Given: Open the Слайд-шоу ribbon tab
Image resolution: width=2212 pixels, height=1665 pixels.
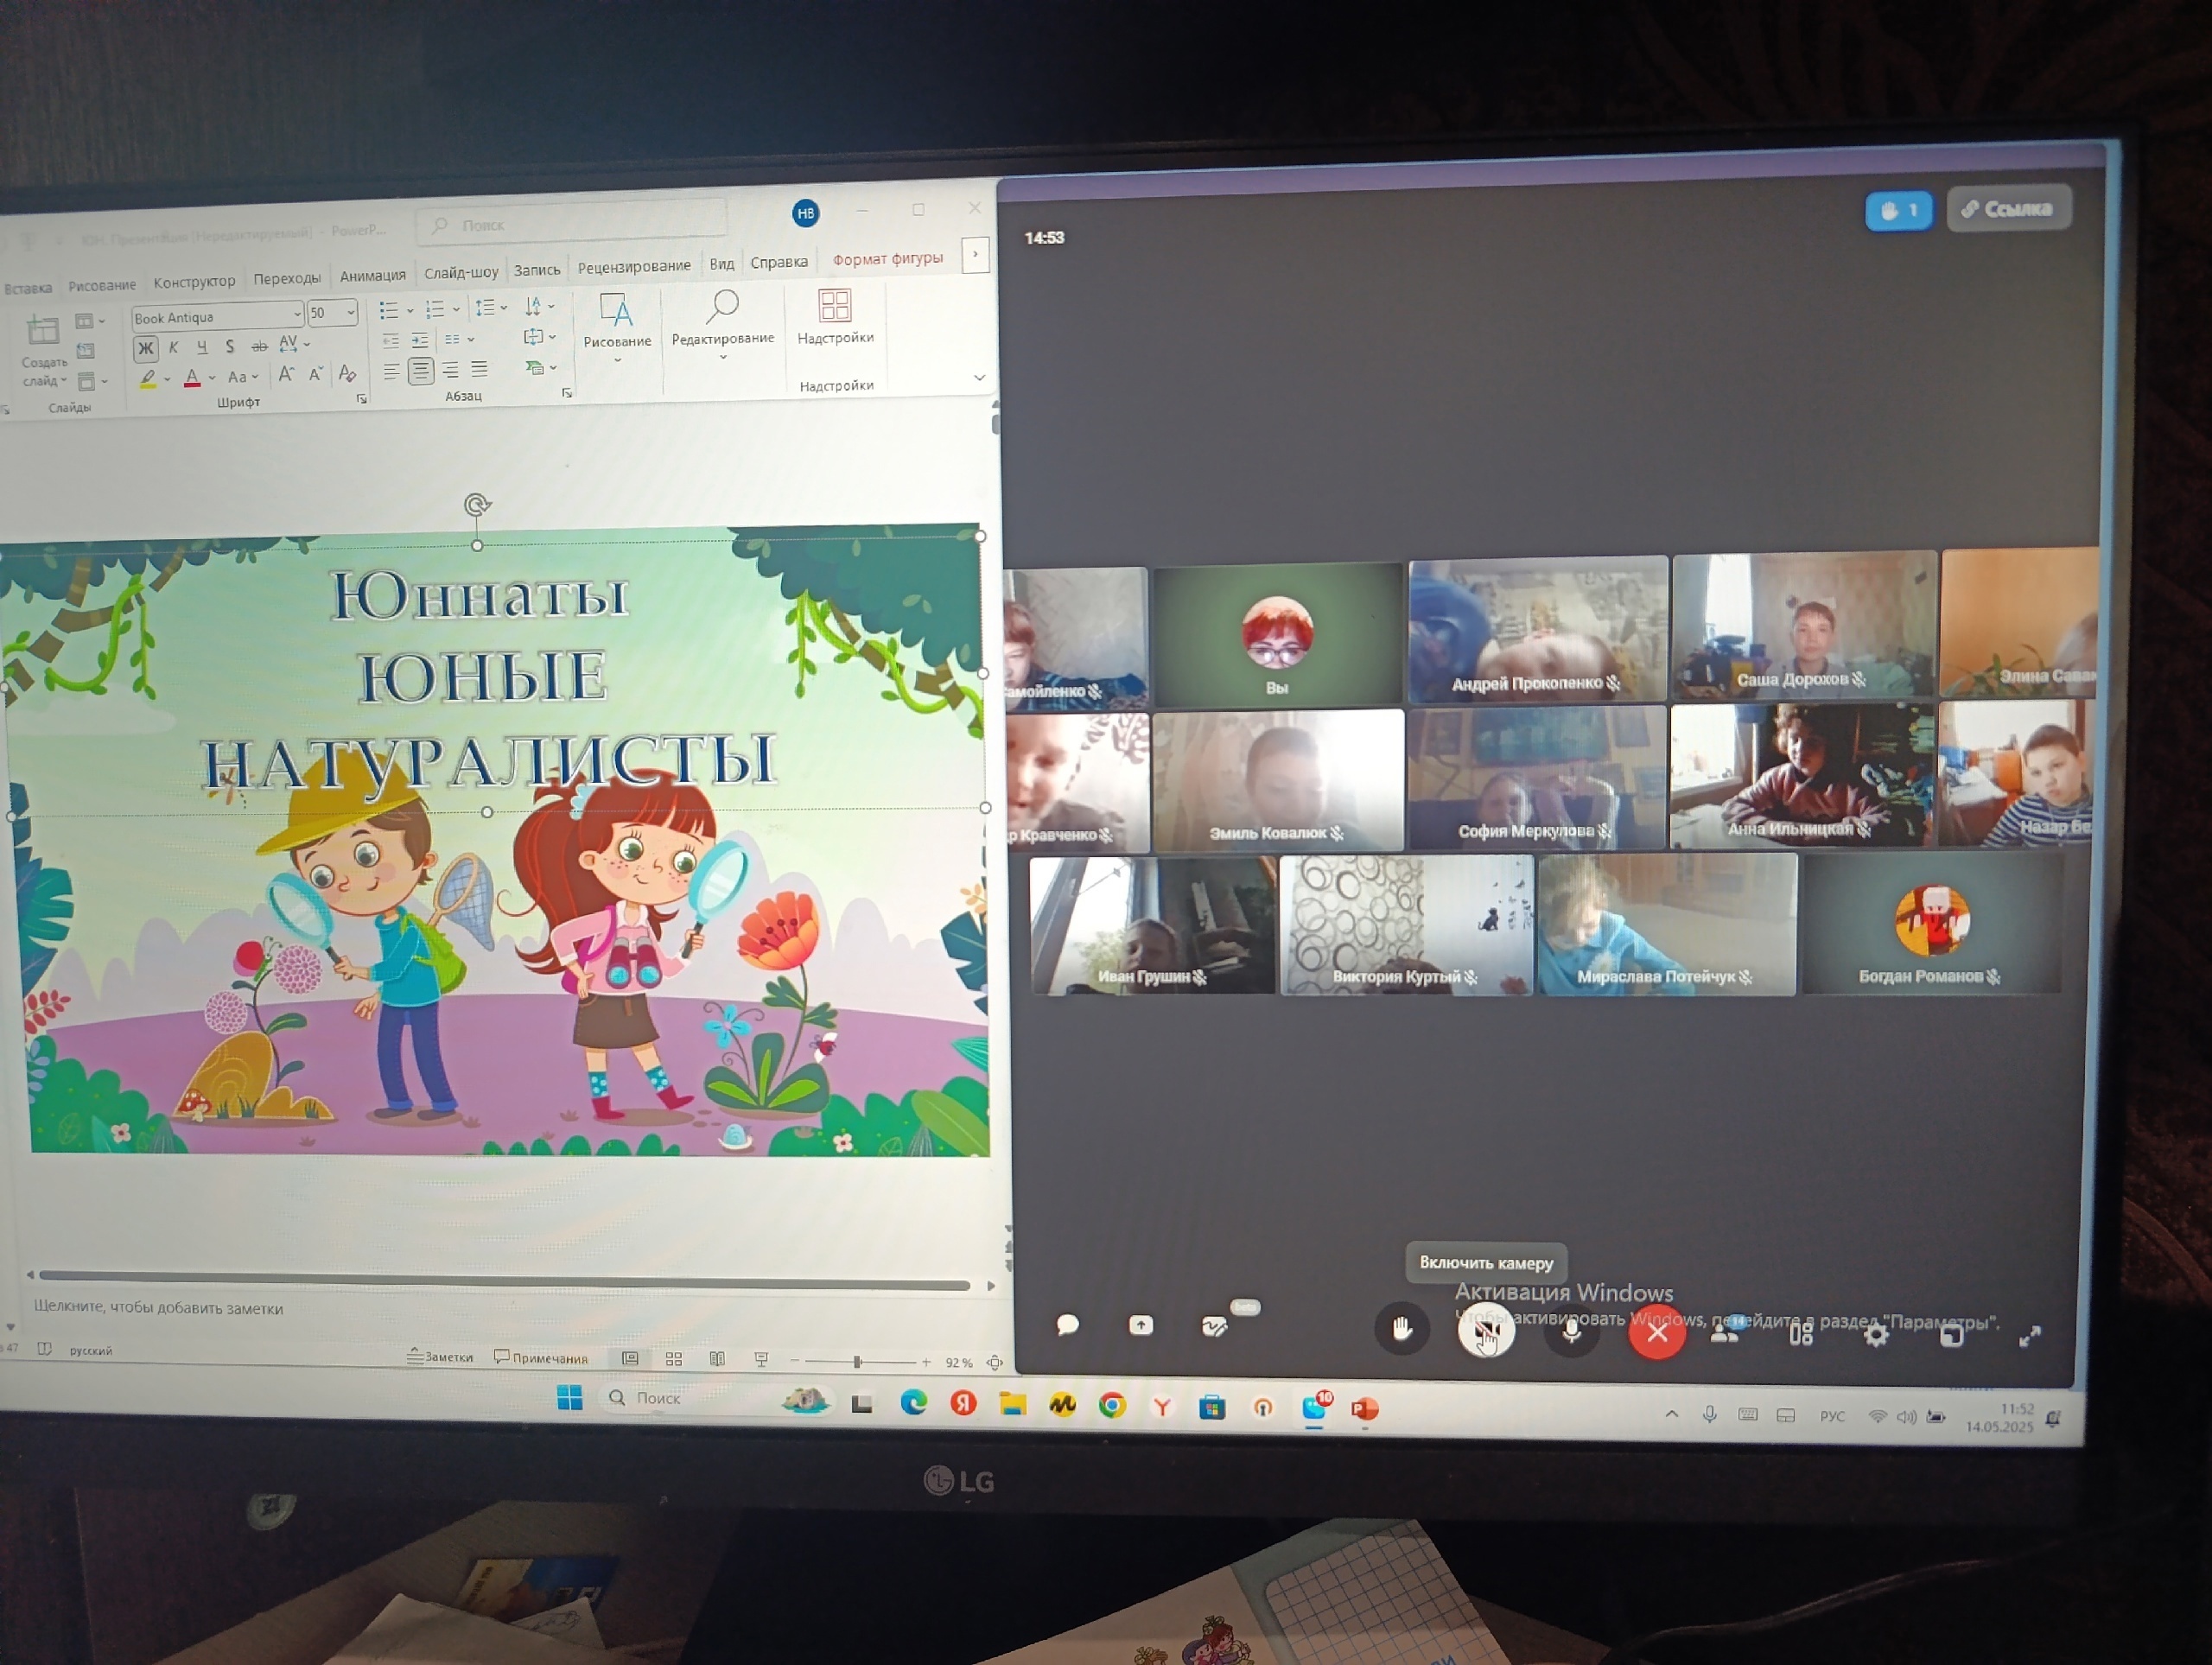Looking at the screenshot, I should [461, 273].
